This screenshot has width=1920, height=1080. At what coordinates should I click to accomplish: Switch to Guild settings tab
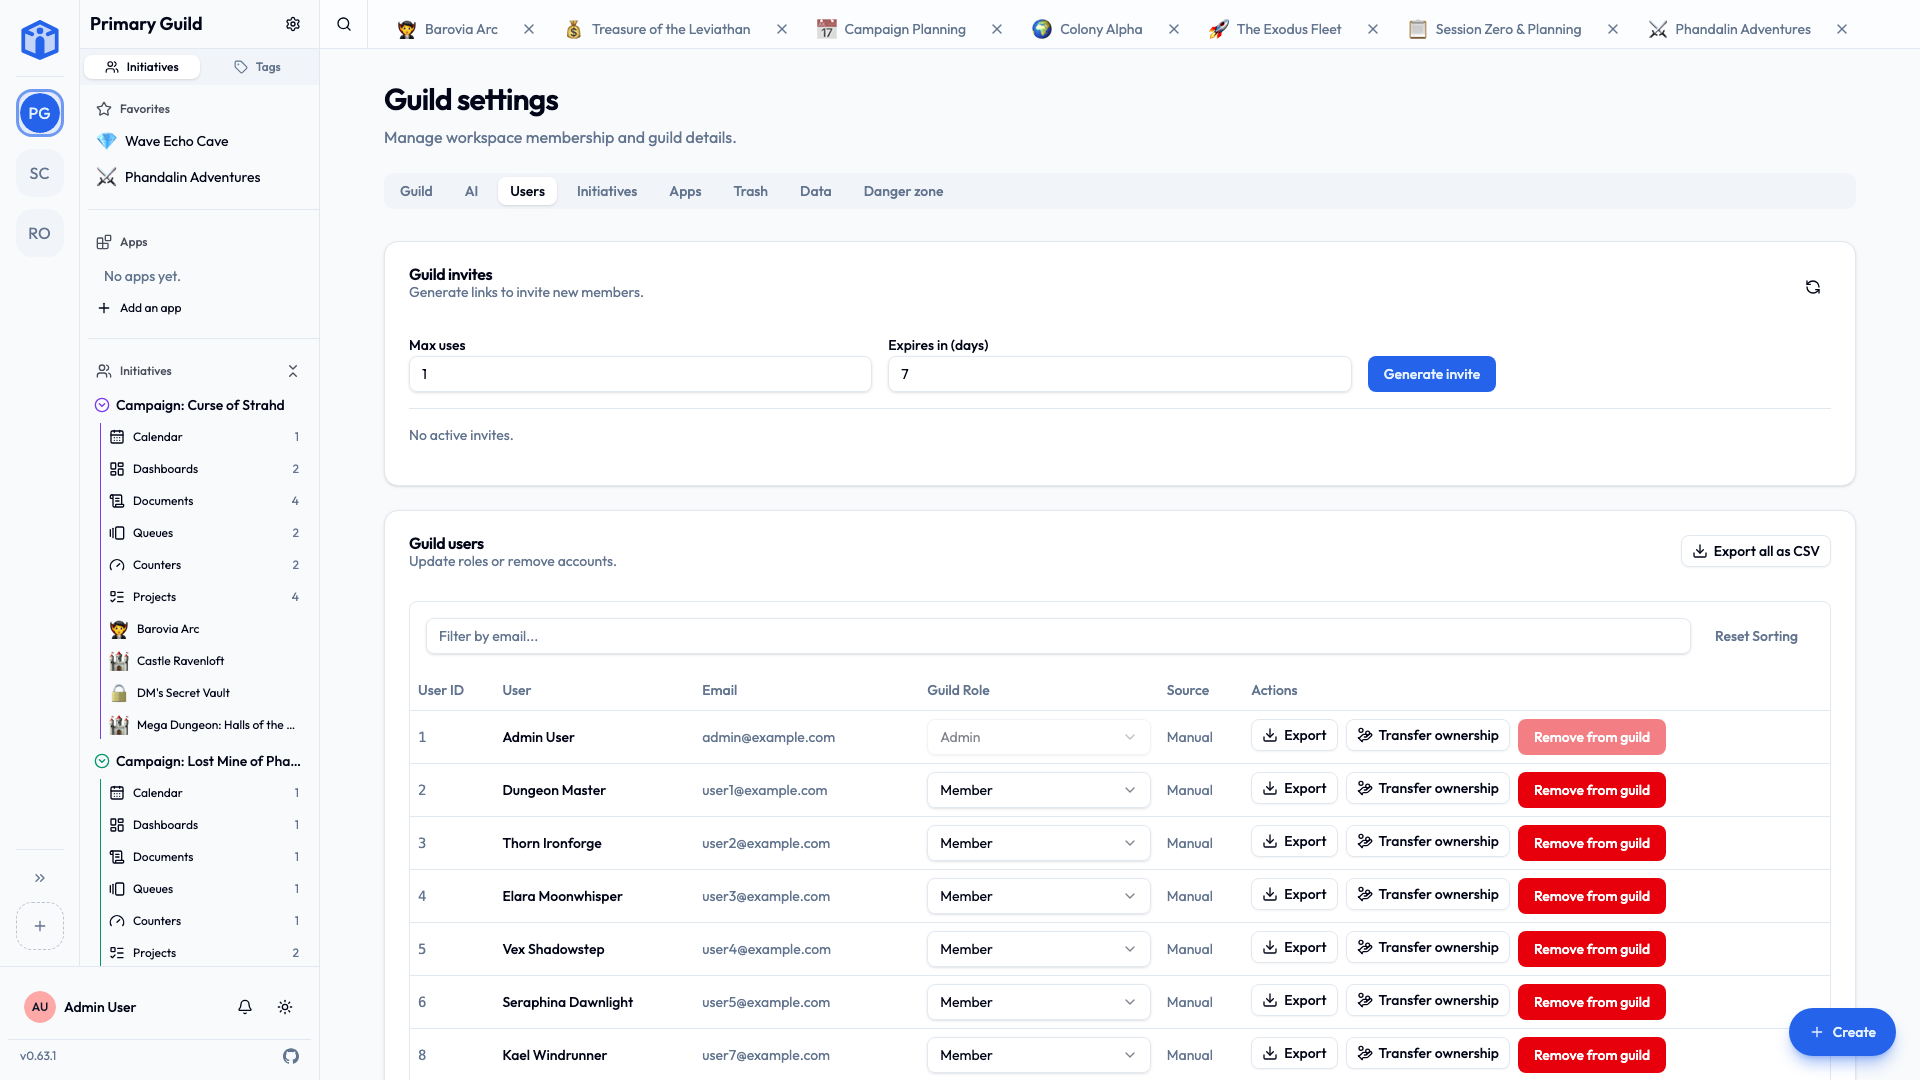coord(416,191)
